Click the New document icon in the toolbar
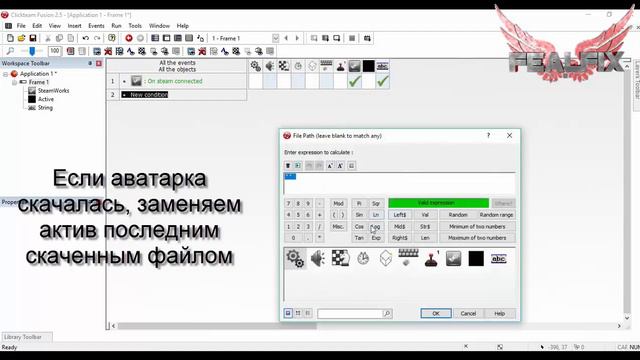 click(10, 38)
